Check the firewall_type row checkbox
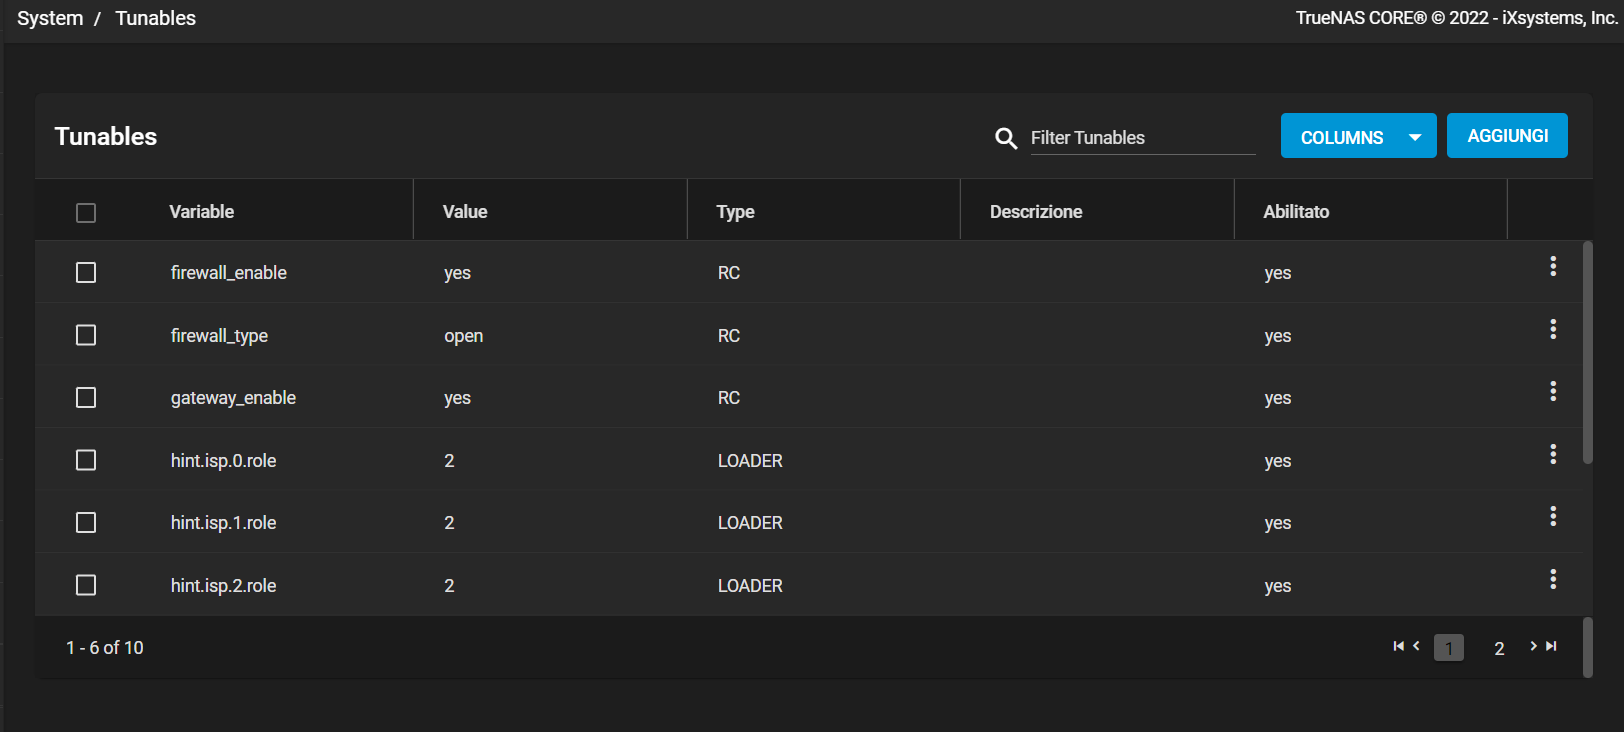Screen dimensions: 1624x732 pos(86,335)
